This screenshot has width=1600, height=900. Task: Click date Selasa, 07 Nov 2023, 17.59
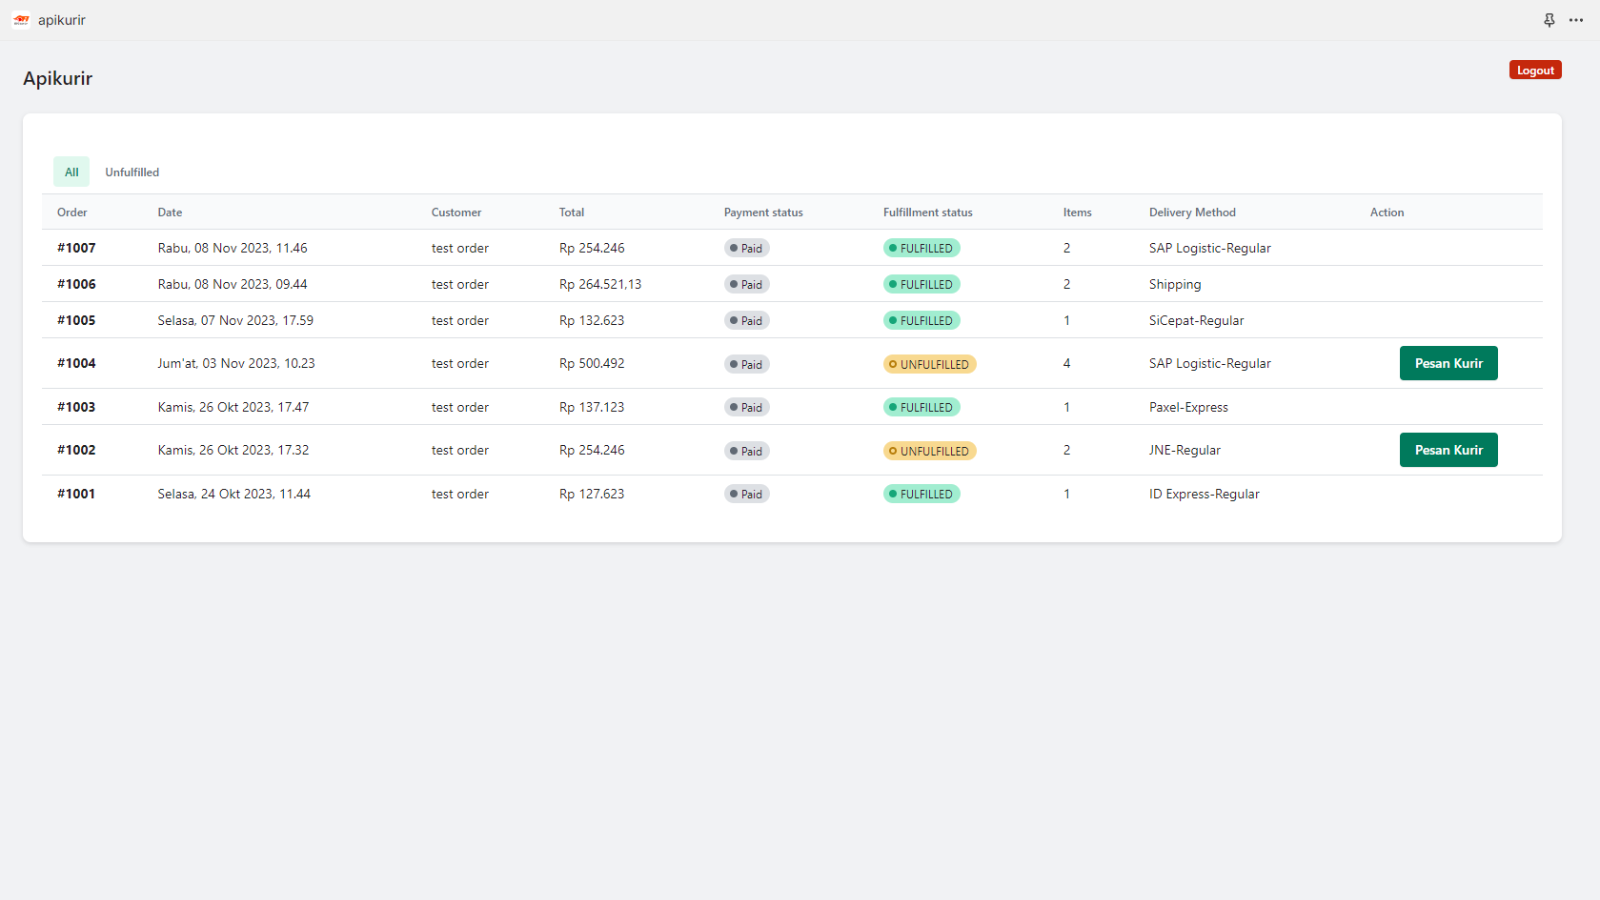point(235,320)
